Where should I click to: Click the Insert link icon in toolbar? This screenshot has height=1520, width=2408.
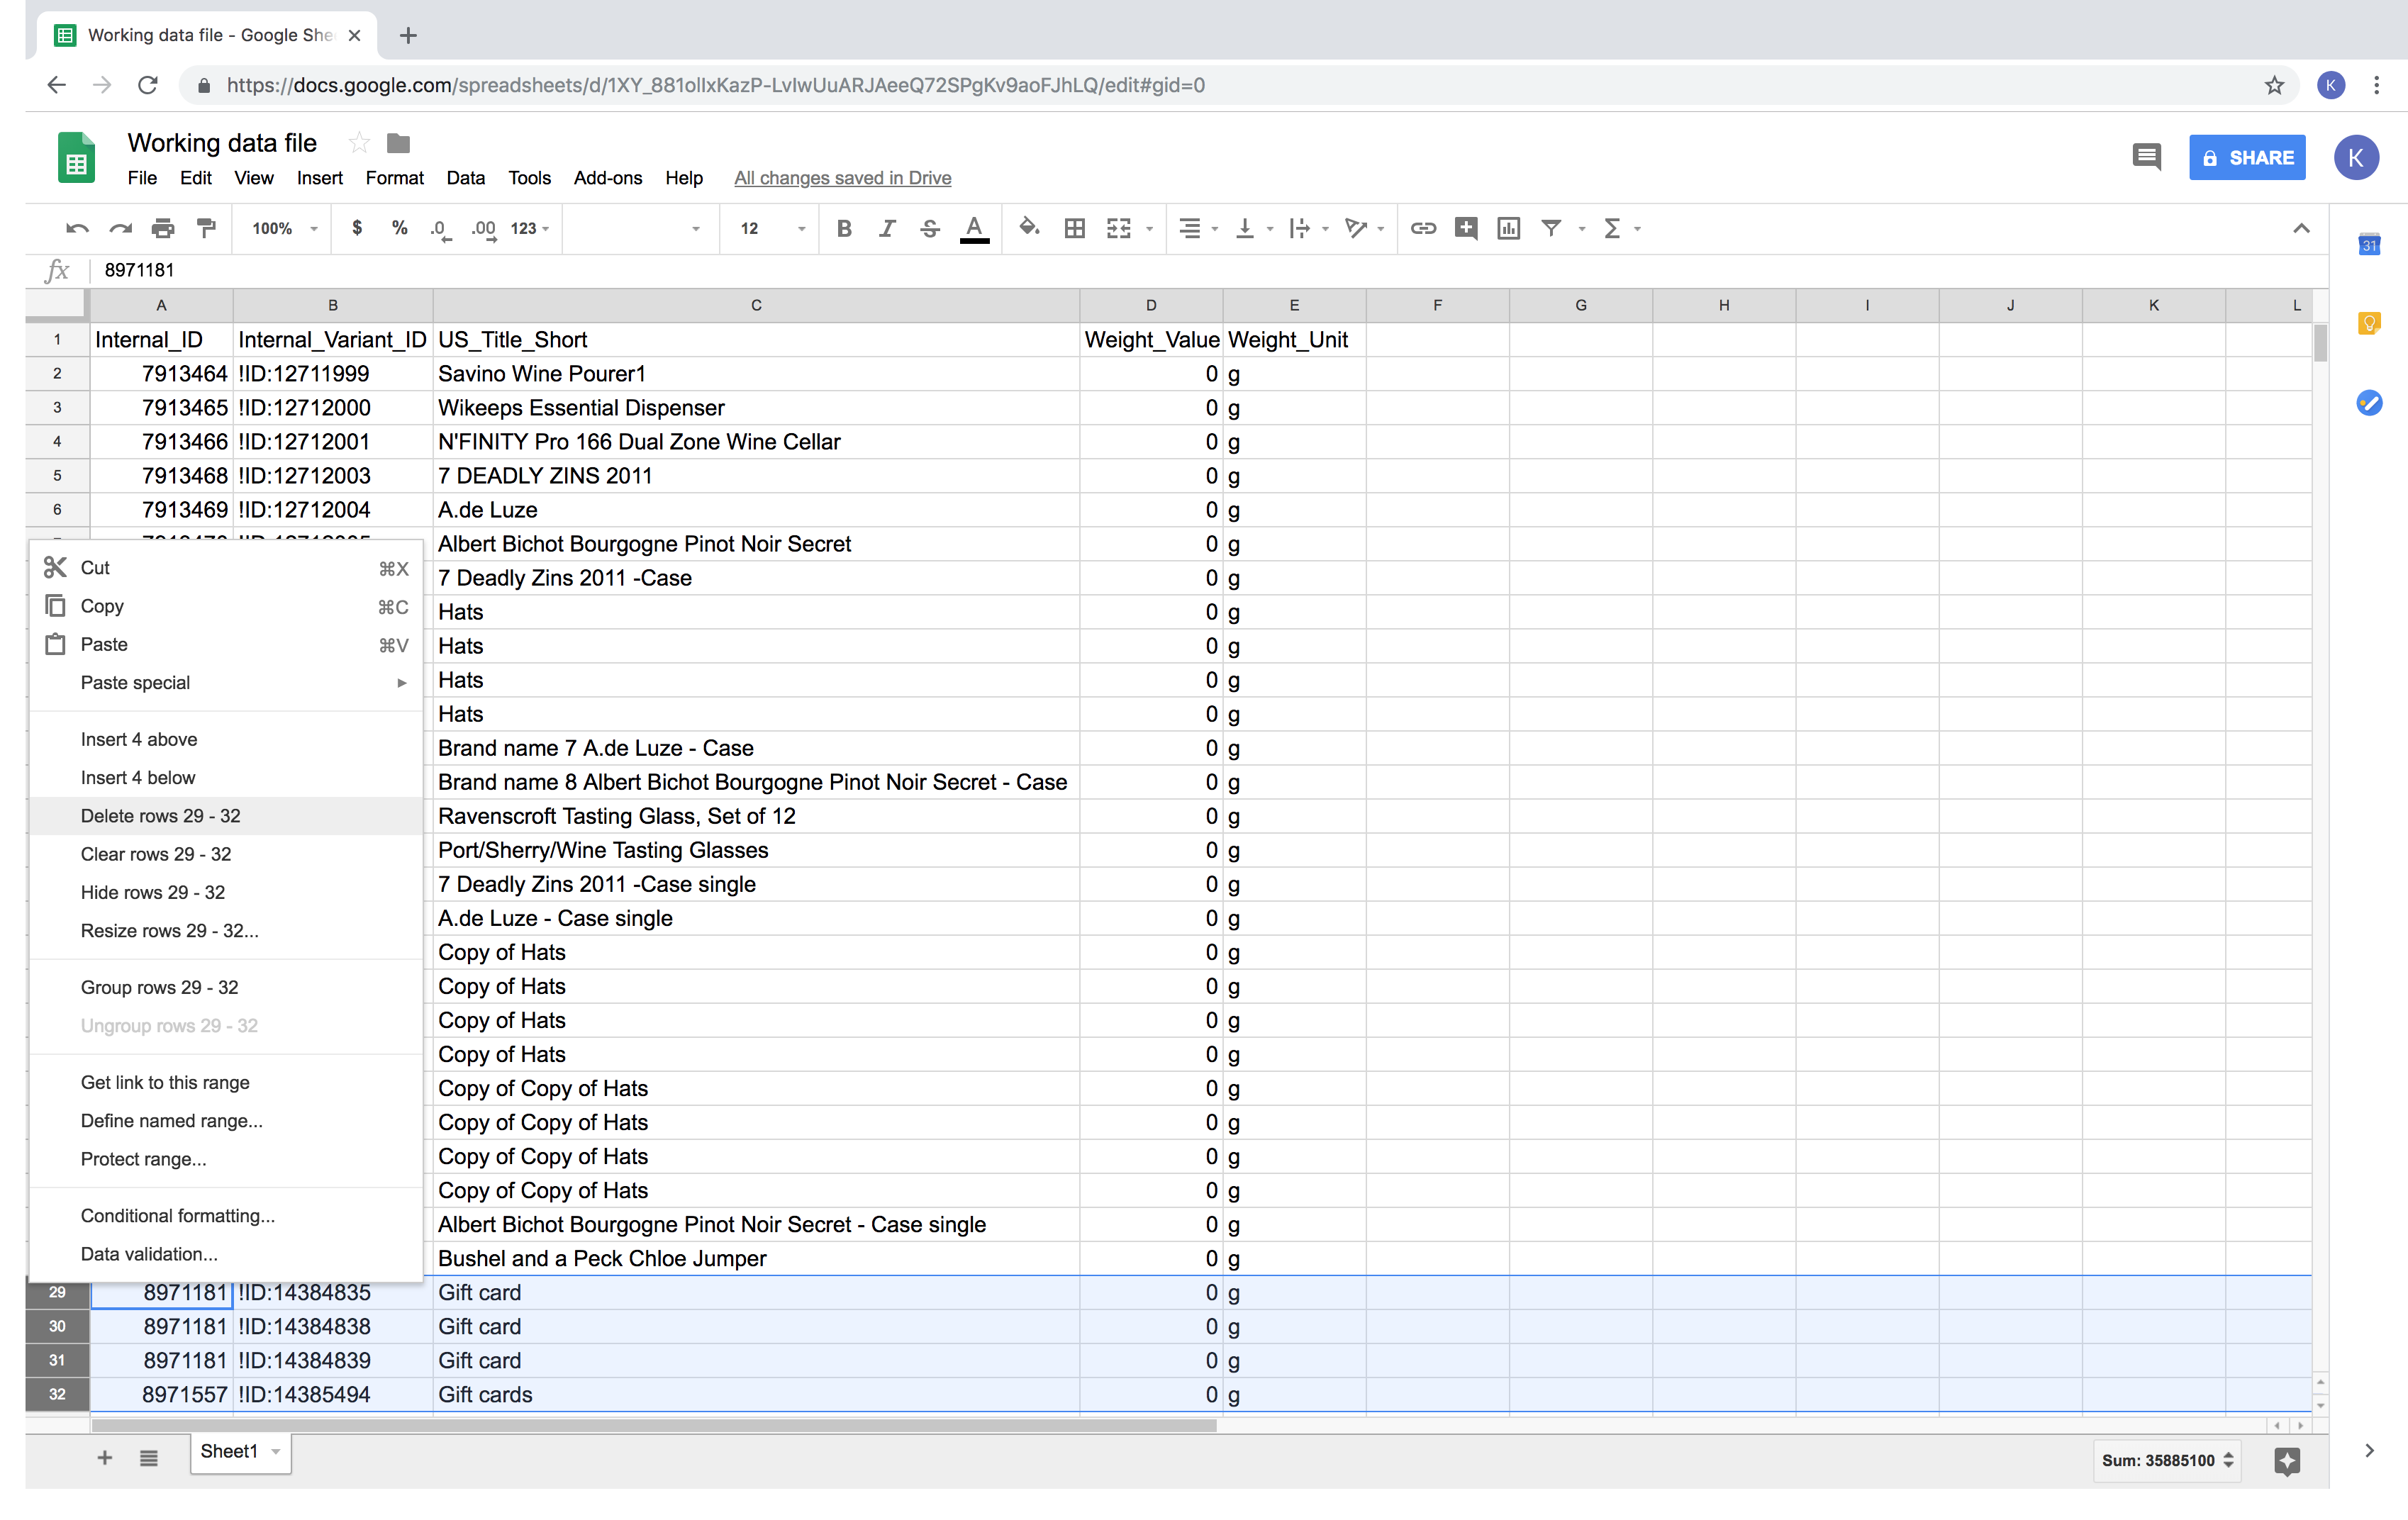tap(1422, 230)
